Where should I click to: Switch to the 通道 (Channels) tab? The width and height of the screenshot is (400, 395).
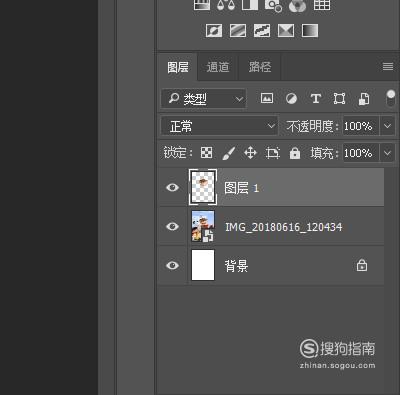coord(218,67)
